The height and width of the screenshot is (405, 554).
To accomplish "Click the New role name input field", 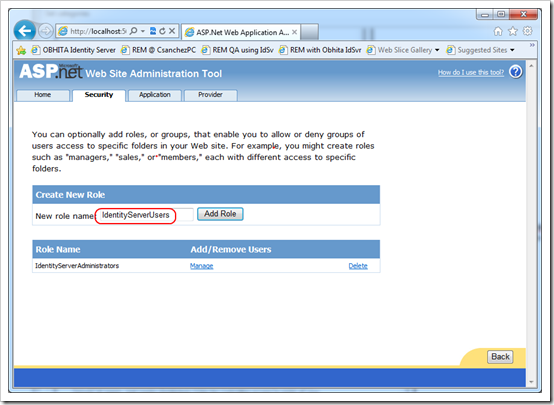I will 146,215.
